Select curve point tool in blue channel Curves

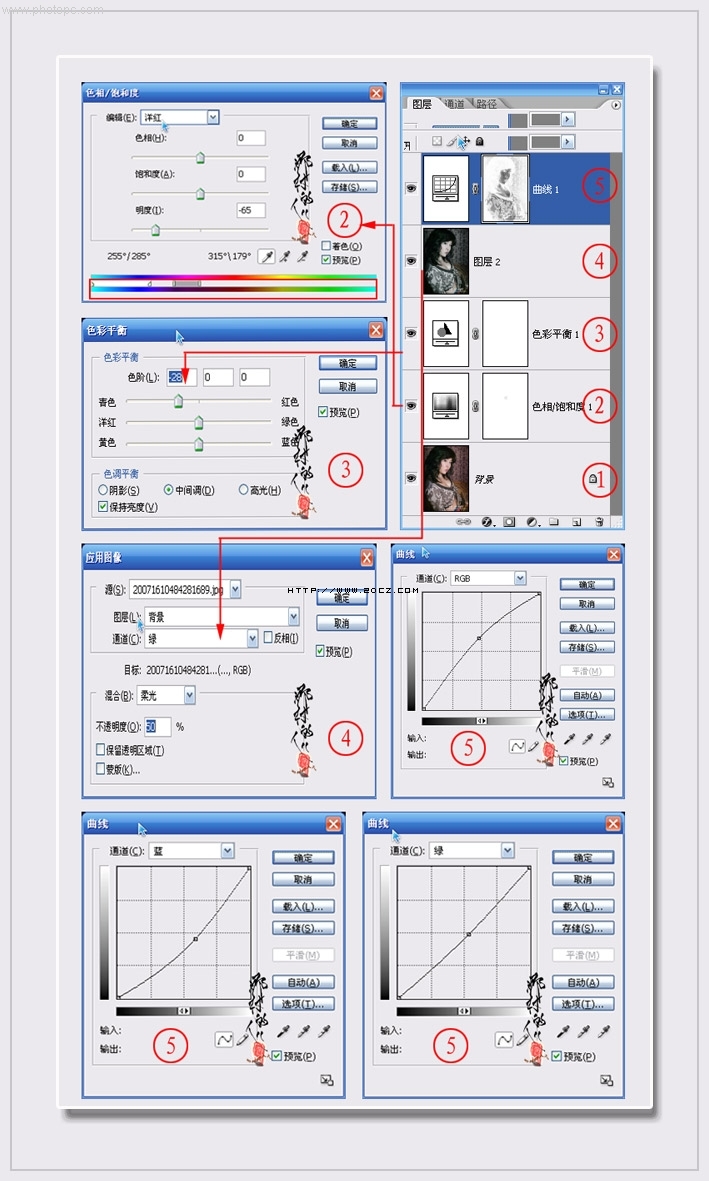coord(224,1040)
